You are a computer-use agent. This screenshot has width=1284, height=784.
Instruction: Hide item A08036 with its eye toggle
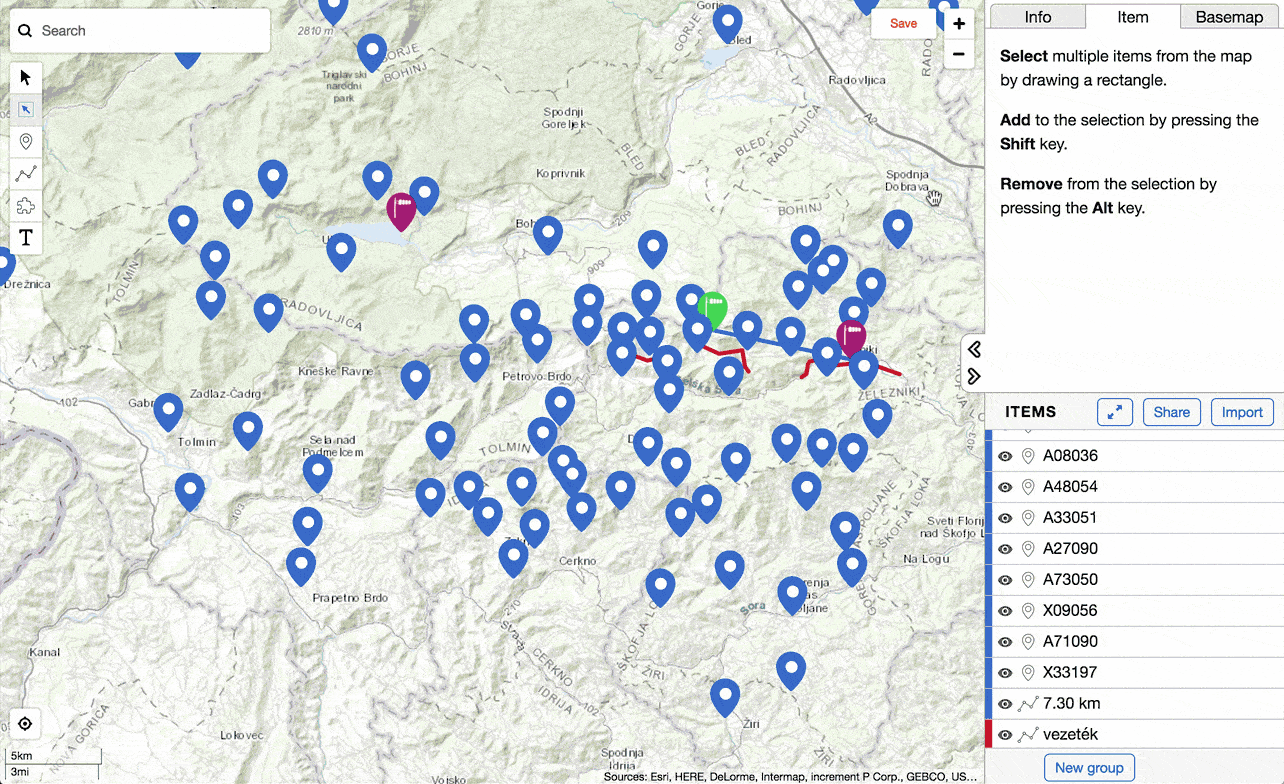coord(1005,455)
